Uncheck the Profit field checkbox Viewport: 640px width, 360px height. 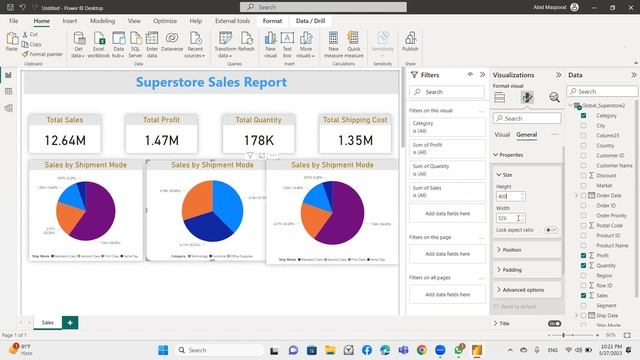(x=583, y=255)
